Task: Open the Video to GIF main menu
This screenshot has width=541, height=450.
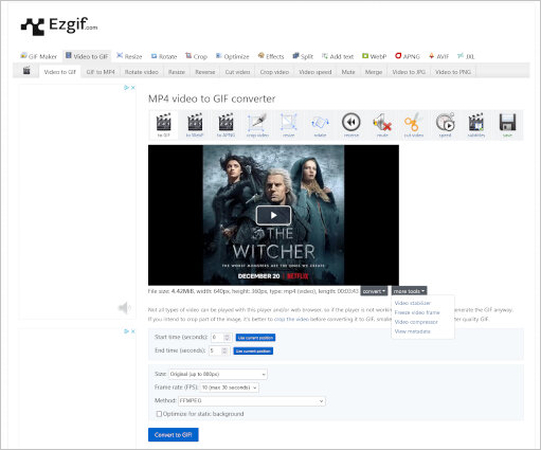Action: [x=87, y=56]
